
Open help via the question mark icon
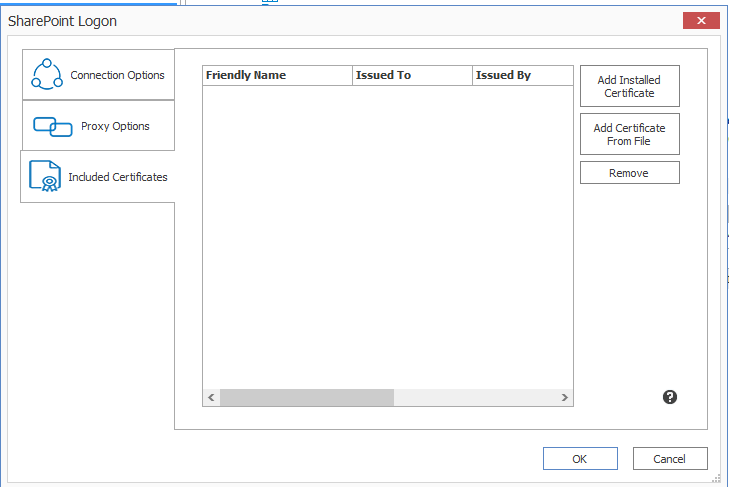click(669, 397)
